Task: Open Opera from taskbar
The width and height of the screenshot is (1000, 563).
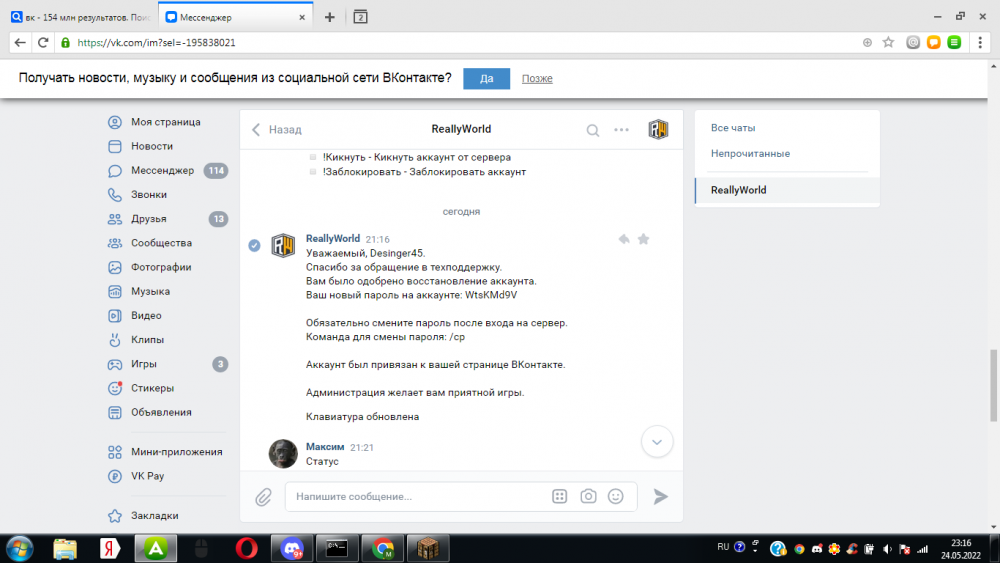Action: click(247, 548)
